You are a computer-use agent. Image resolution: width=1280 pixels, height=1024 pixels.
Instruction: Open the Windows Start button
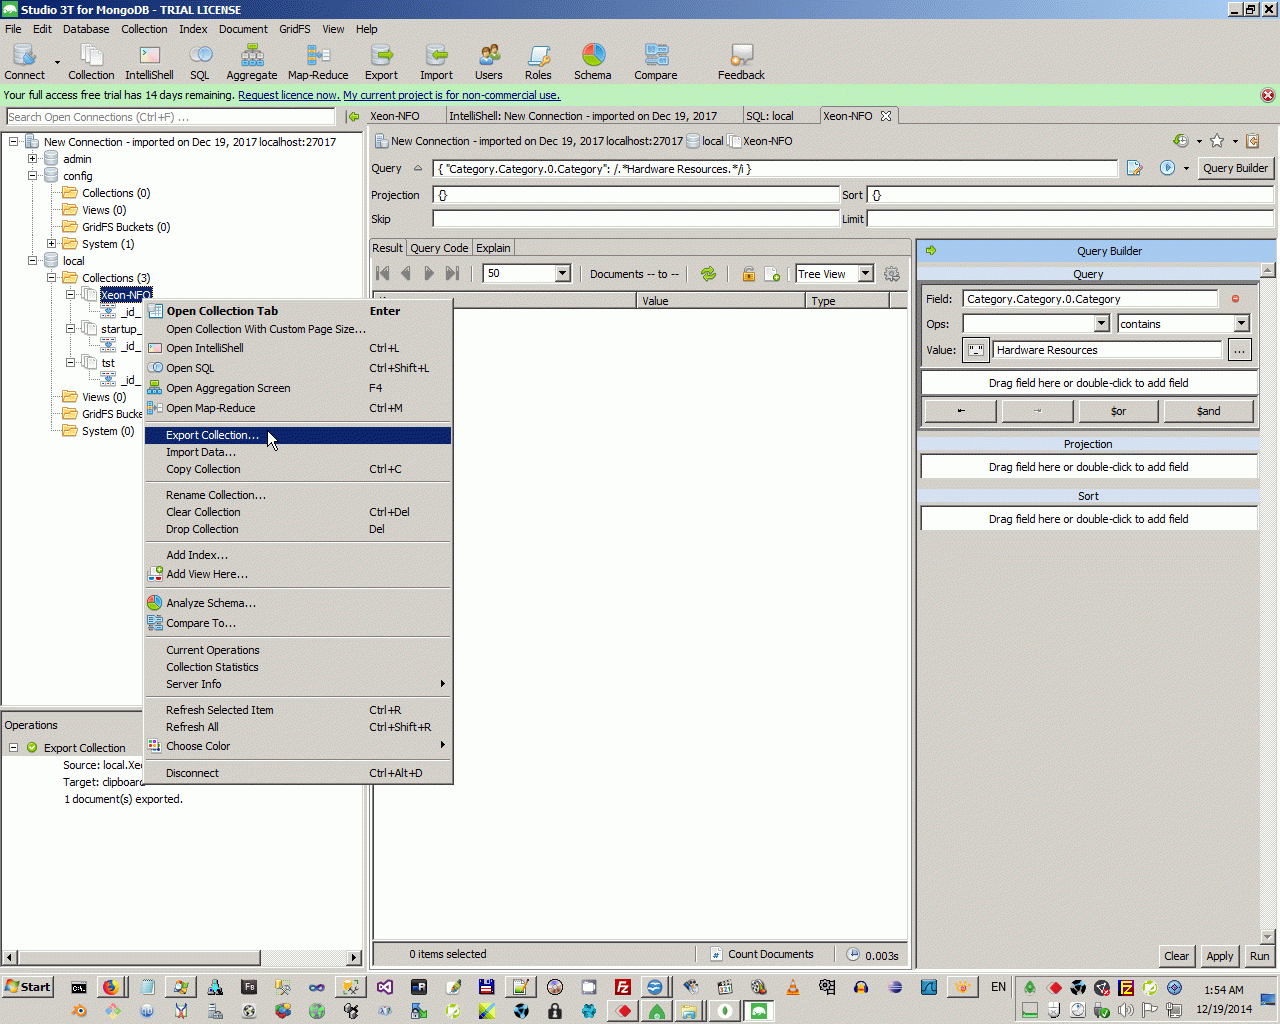[28, 987]
